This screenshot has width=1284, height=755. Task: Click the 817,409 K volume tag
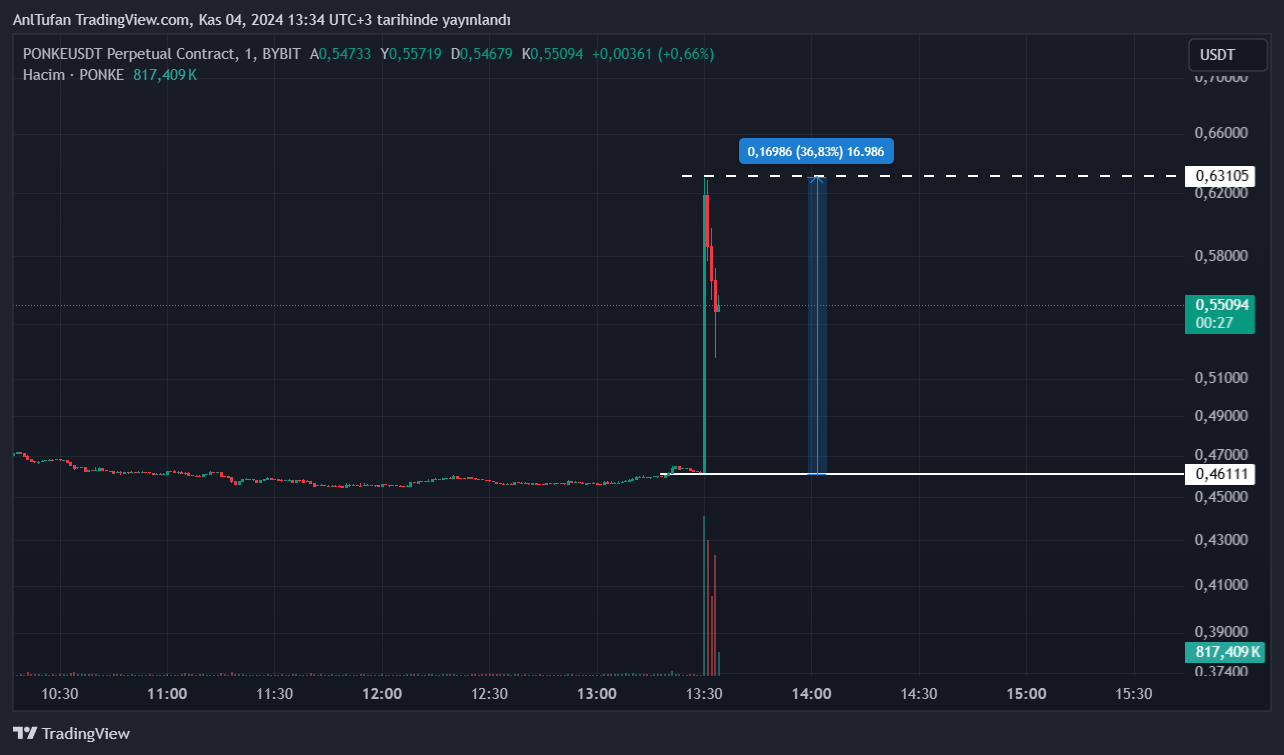coord(1225,652)
